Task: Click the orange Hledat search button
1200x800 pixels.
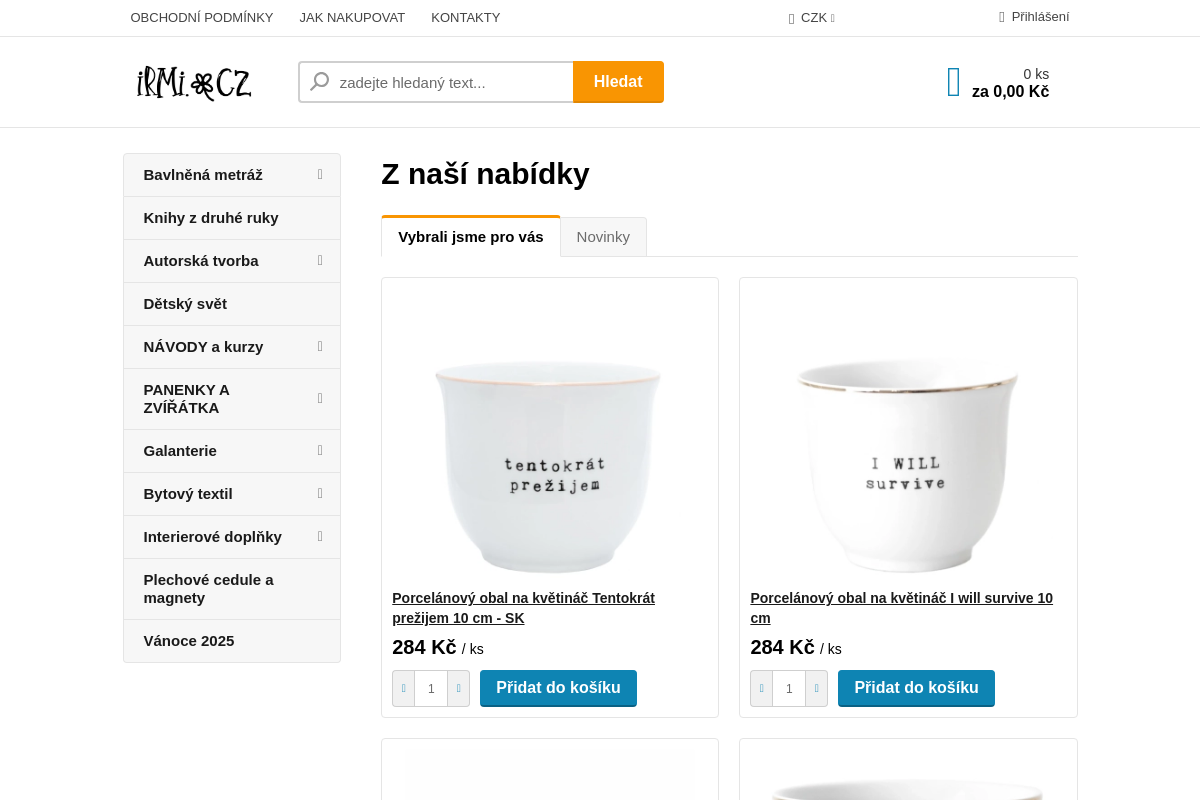Action: [x=618, y=81]
